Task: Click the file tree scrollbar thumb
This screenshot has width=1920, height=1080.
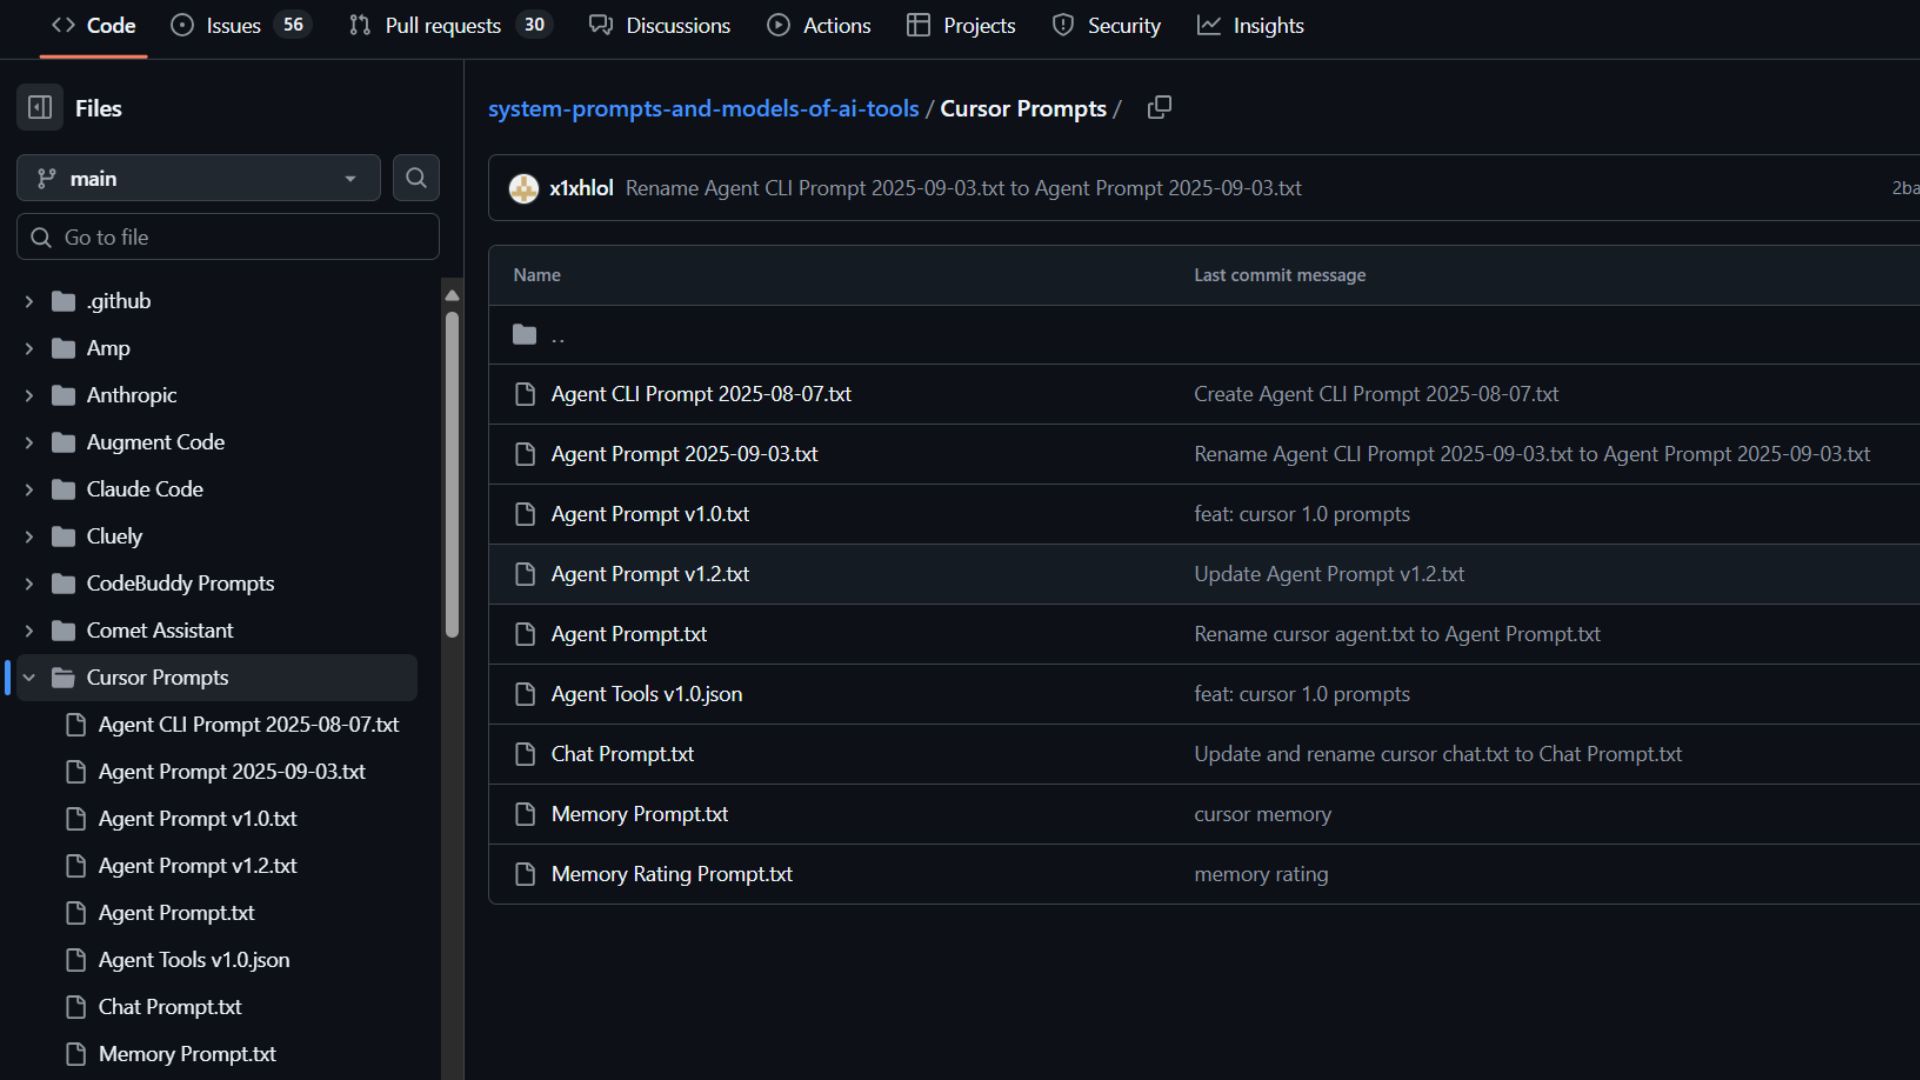Action: pos(452,475)
